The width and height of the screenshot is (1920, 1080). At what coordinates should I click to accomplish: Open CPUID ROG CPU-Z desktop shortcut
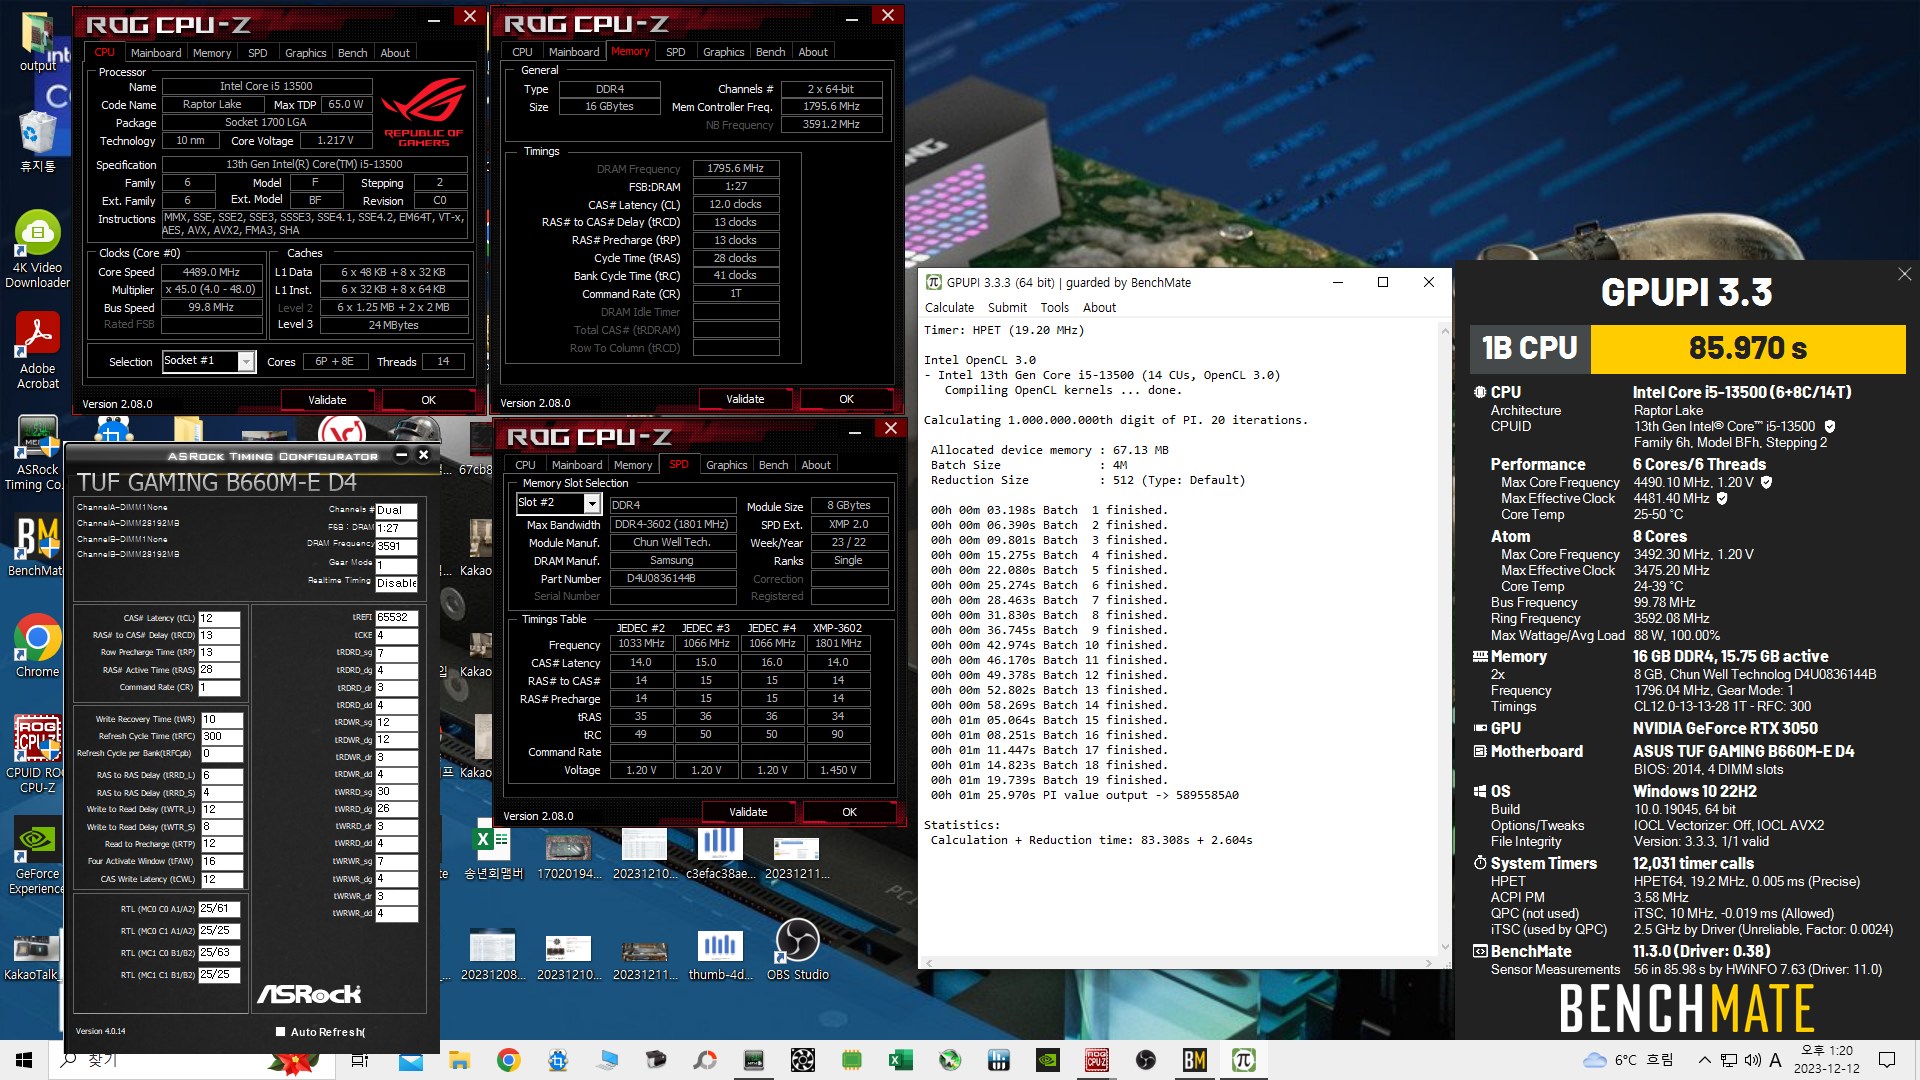tap(38, 755)
